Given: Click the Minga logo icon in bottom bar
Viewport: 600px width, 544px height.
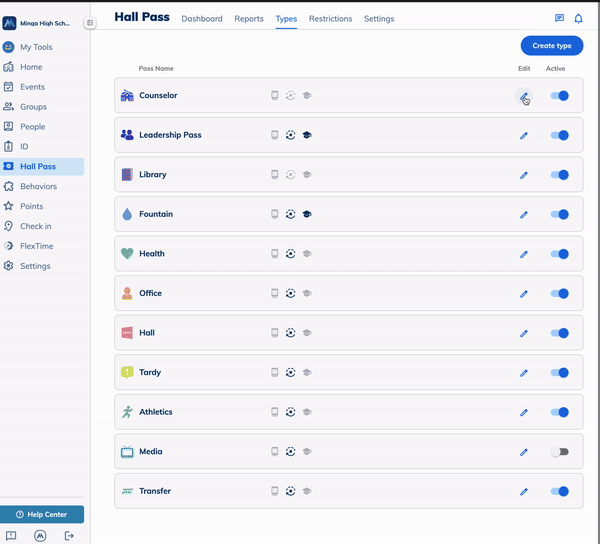Looking at the screenshot, I should click(x=40, y=535).
